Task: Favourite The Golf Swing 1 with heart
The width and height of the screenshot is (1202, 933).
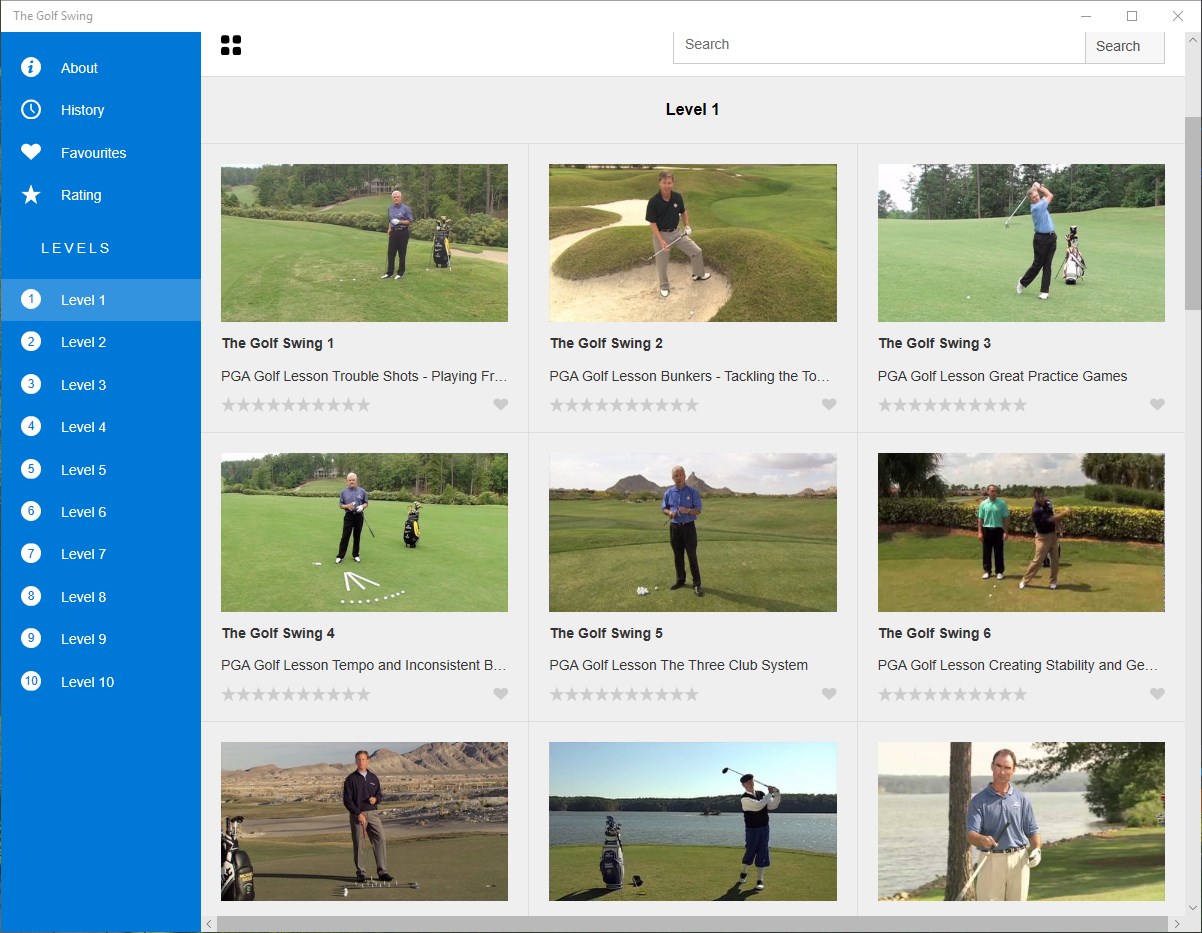Action: pyautogui.click(x=501, y=404)
